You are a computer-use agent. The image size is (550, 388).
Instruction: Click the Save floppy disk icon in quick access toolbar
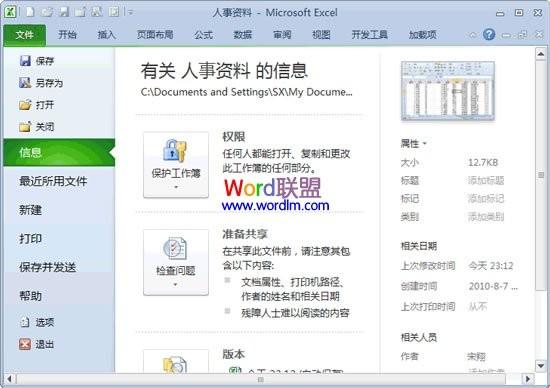coord(64,12)
